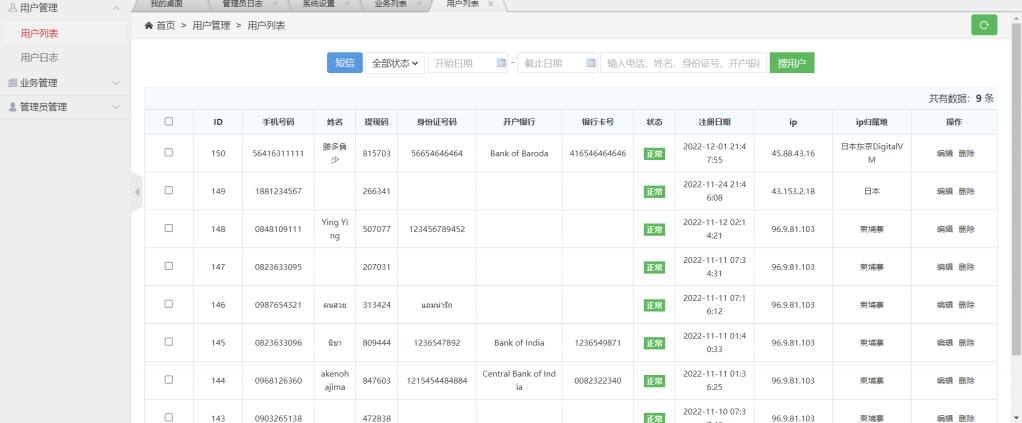Click phone number 56416311111
The height and width of the screenshot is (423, 1022).
coord(278,154)
